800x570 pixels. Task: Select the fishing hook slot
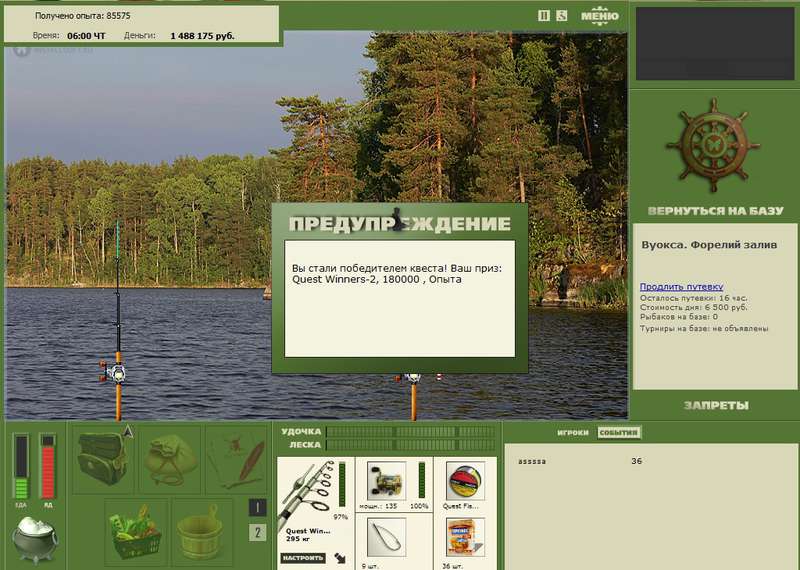click(384, 537)
